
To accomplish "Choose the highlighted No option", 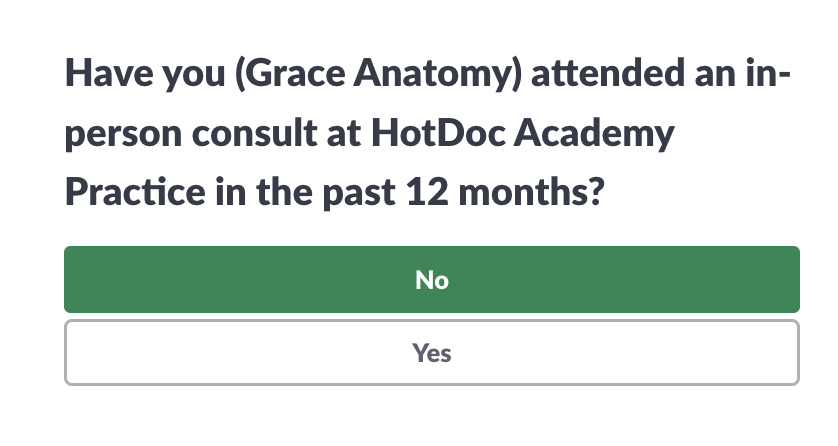I will (432, 280).
